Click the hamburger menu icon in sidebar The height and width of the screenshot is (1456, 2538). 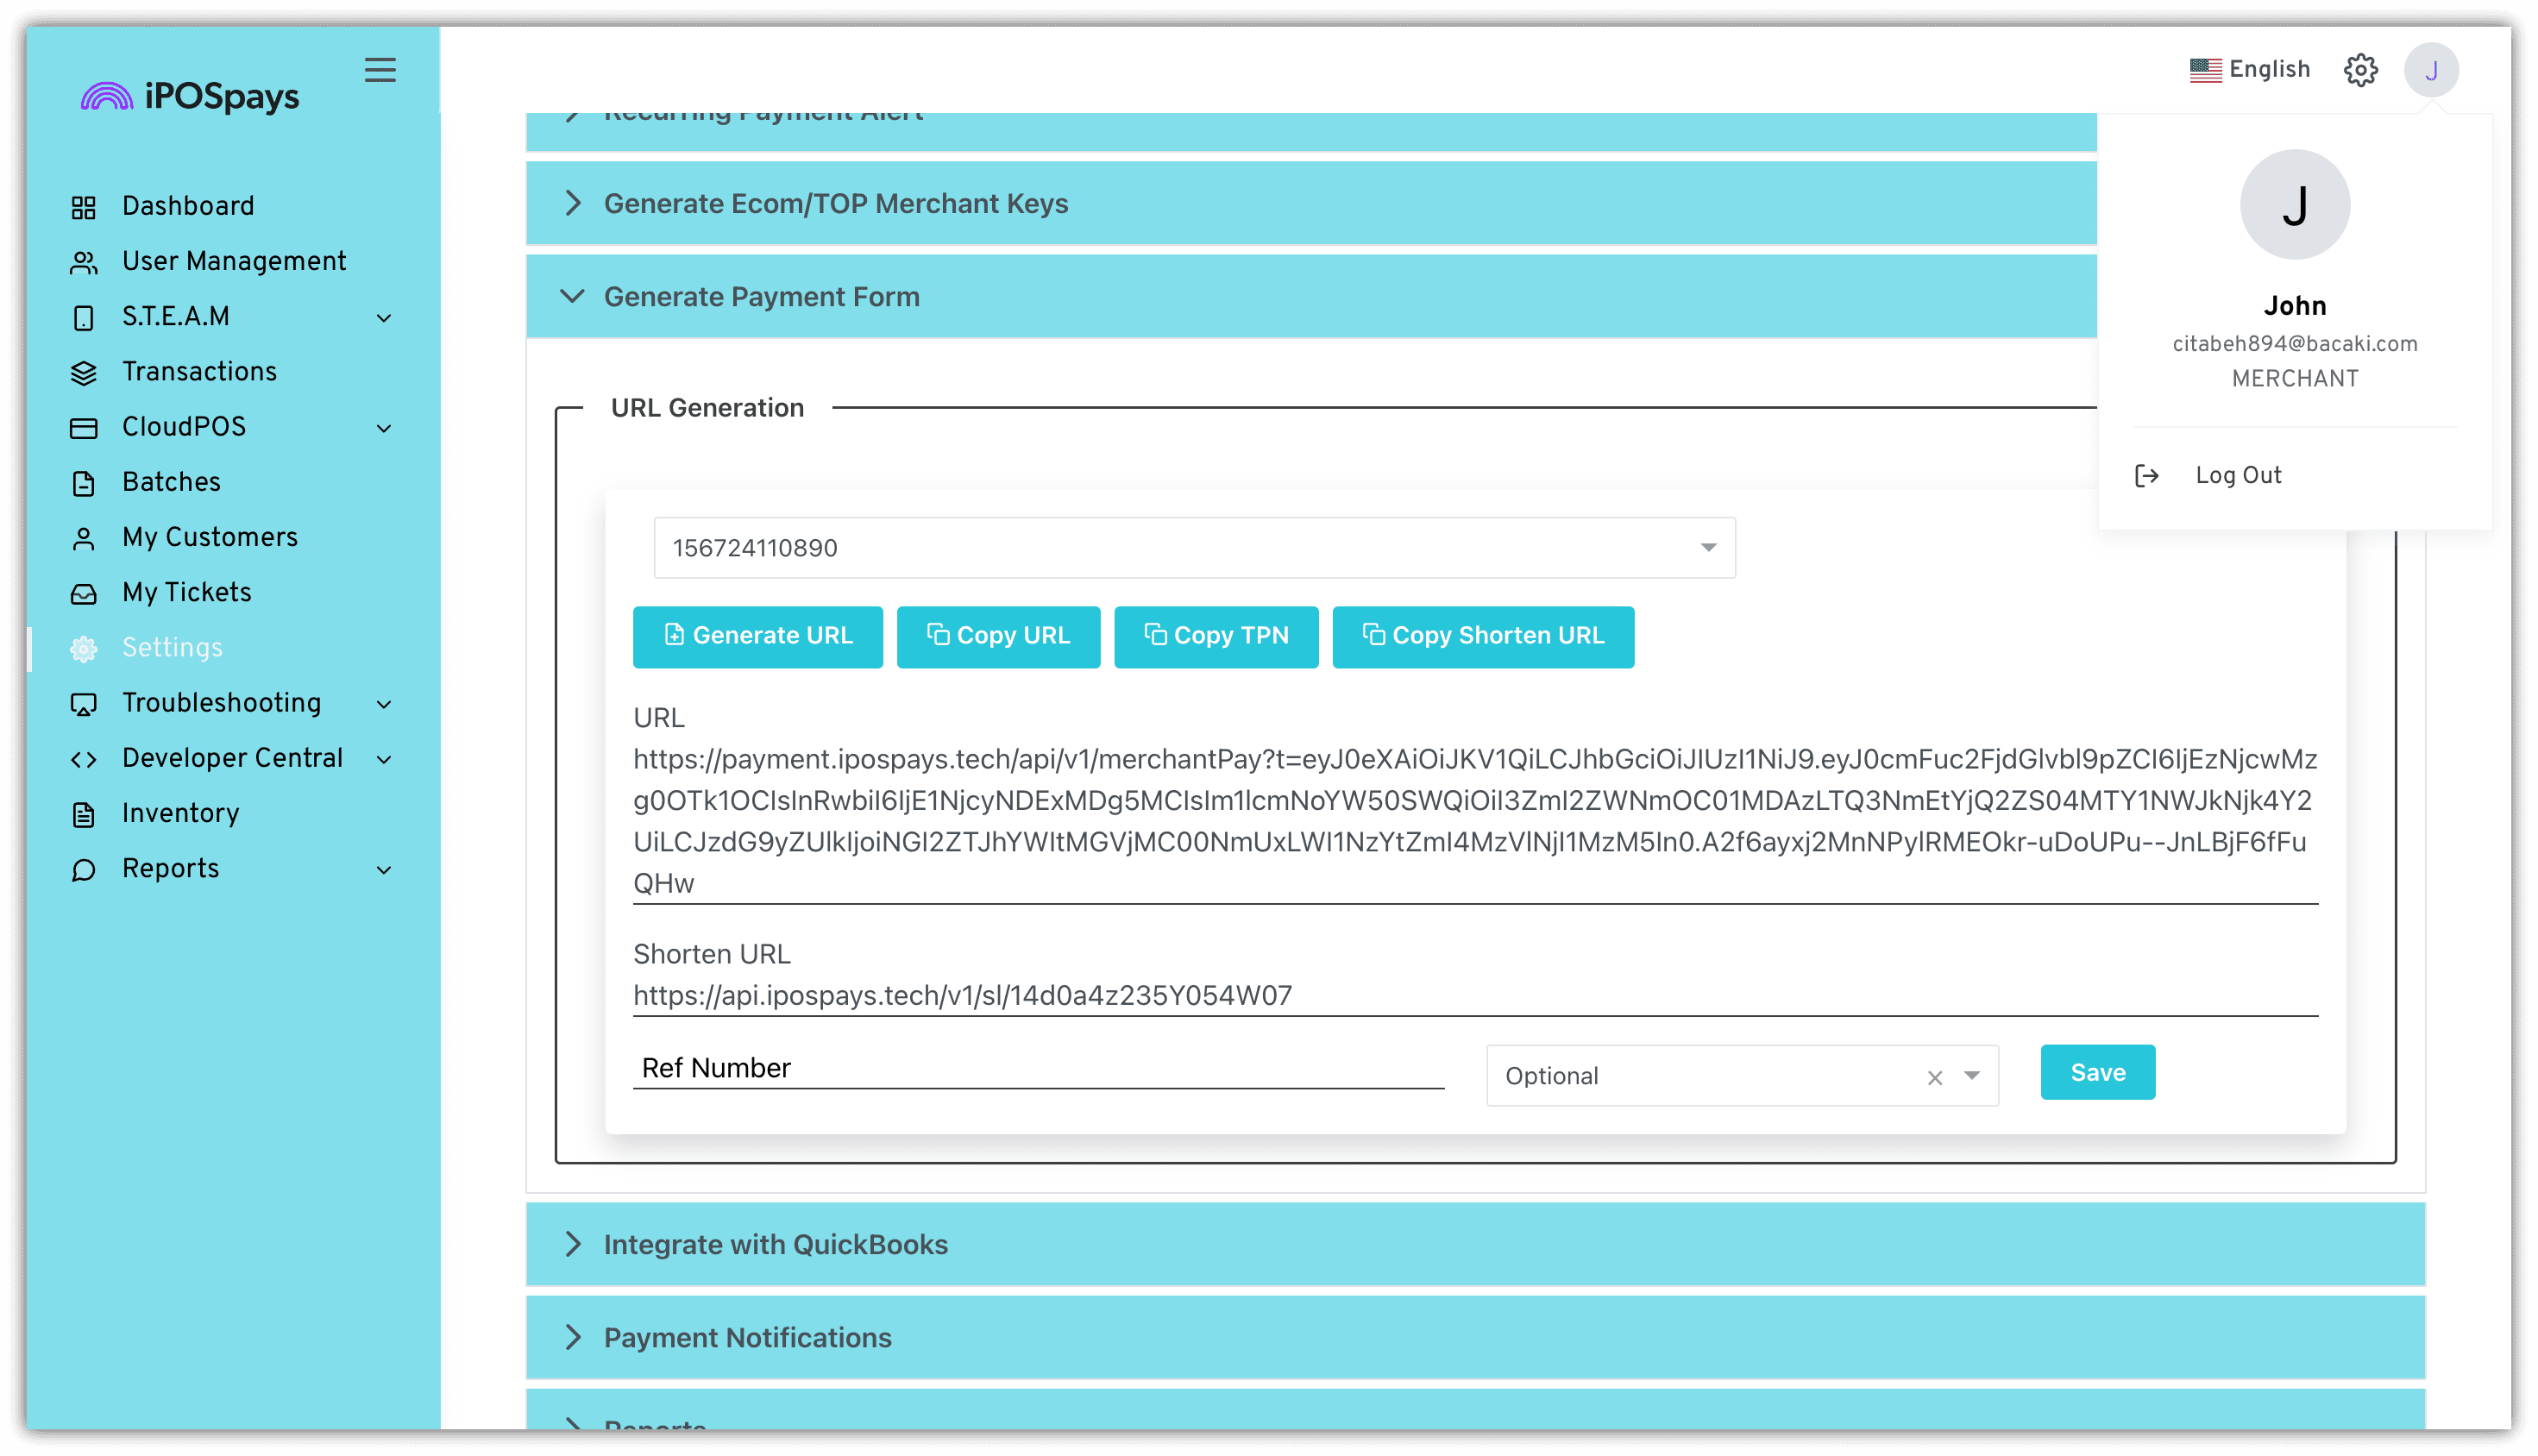click(x=380, y=70)
